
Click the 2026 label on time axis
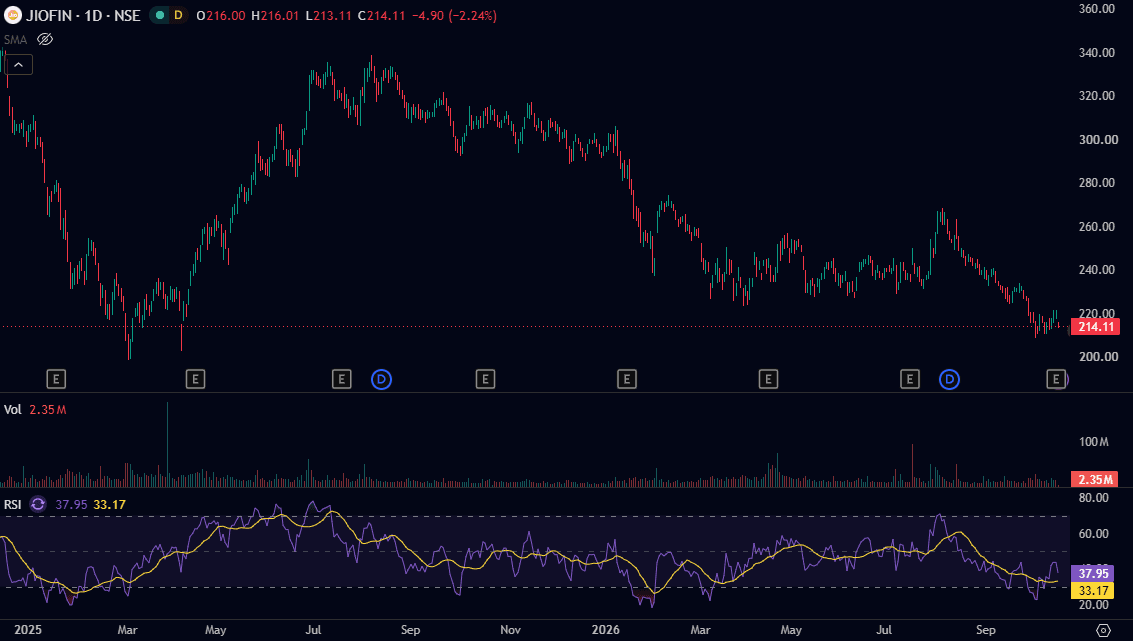click(x=606, y=629)
